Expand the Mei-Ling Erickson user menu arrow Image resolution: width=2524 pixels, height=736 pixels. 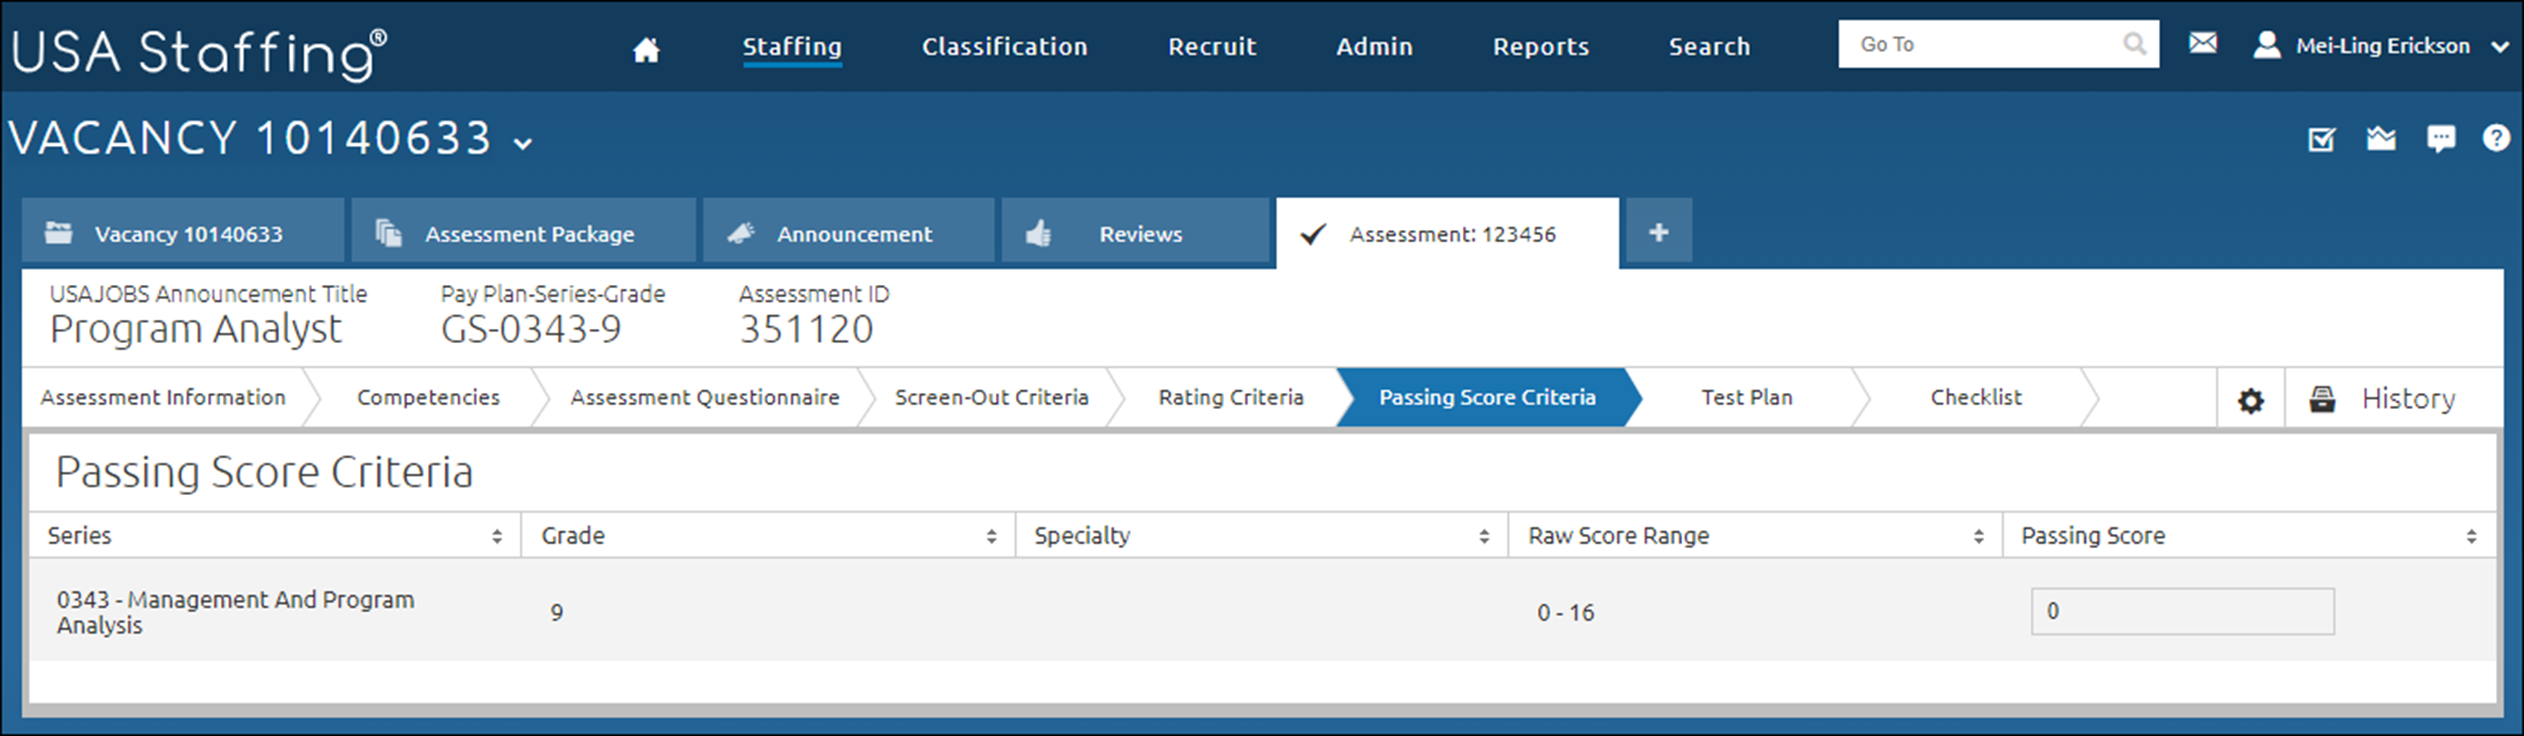2500,46
